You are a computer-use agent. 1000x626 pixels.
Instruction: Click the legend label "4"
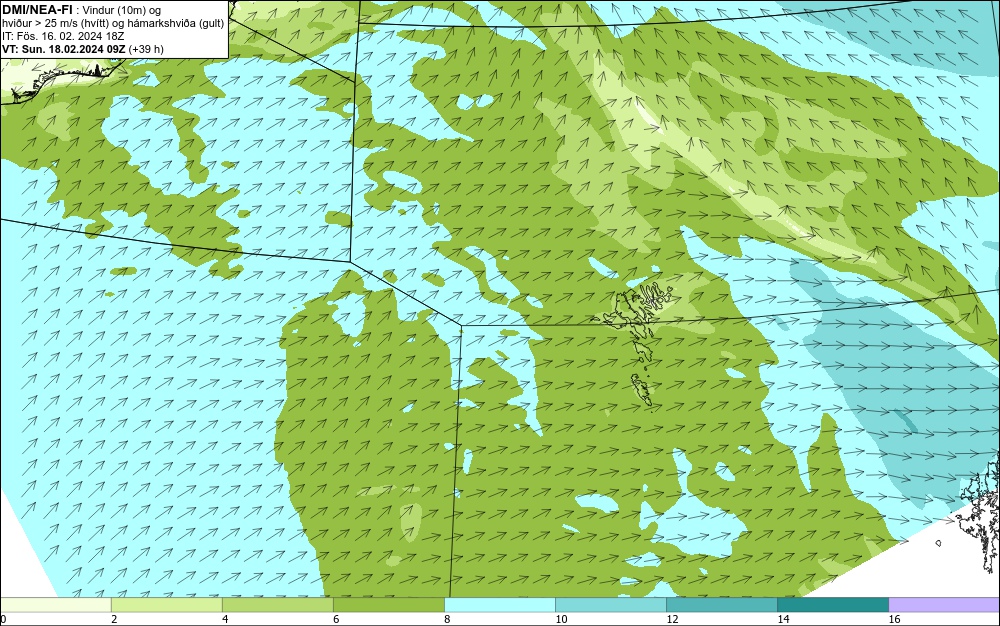click(x=225, y=619)
